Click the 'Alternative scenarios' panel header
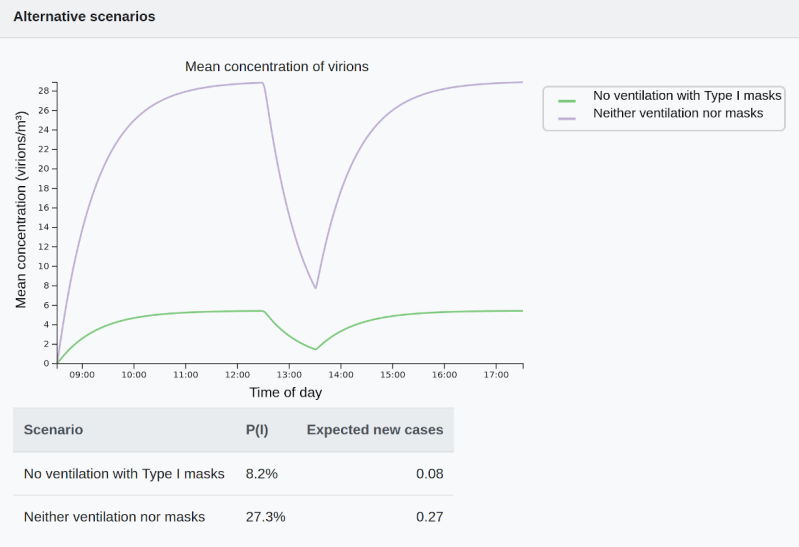The image size is (799, 547). (x=84, y=18)
